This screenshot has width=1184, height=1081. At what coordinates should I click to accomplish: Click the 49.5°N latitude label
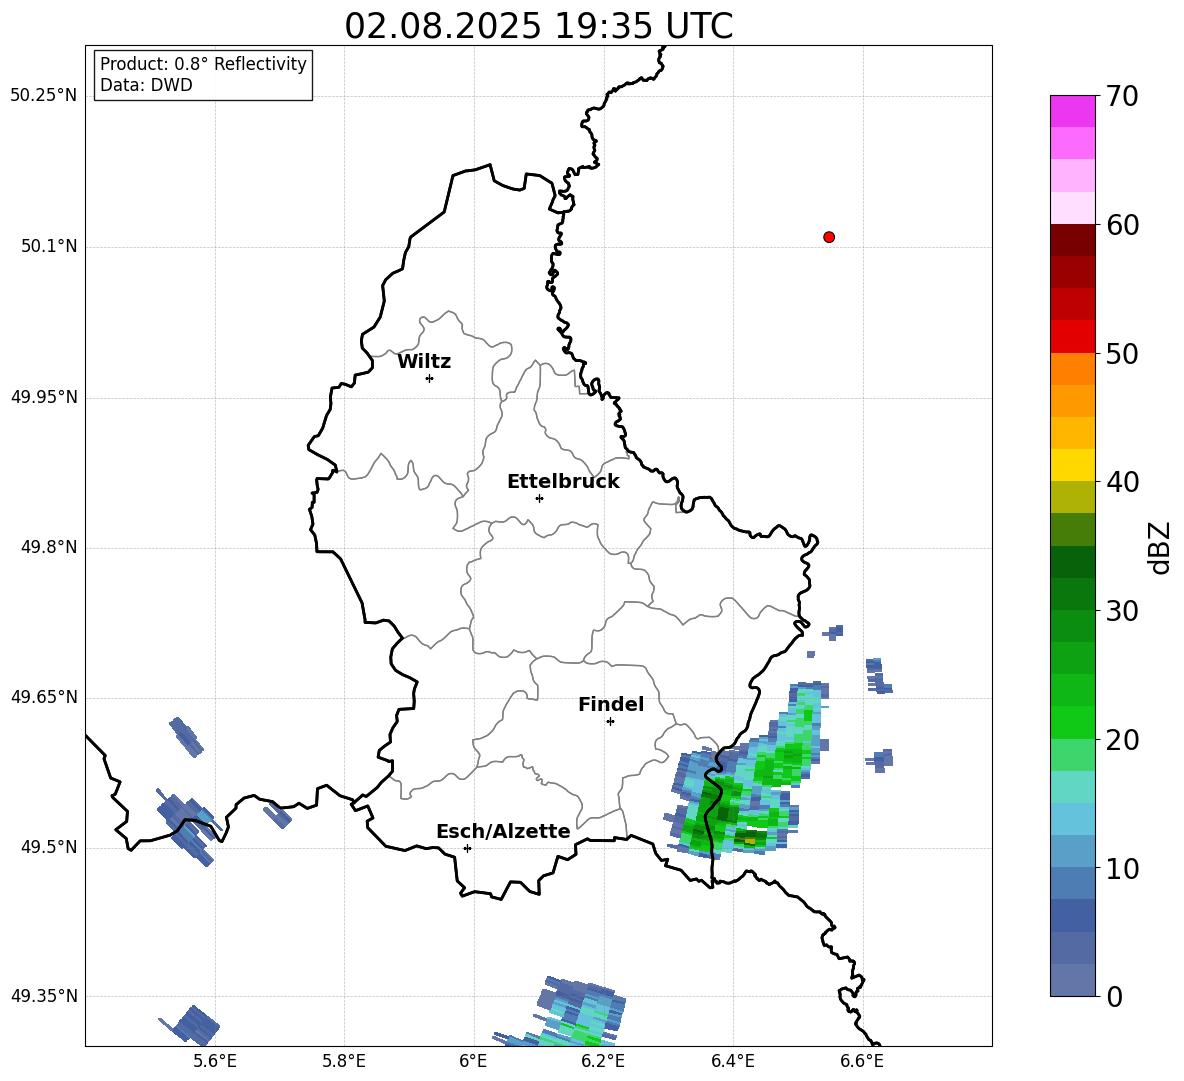pyautogui.click(x=49, y=848)
